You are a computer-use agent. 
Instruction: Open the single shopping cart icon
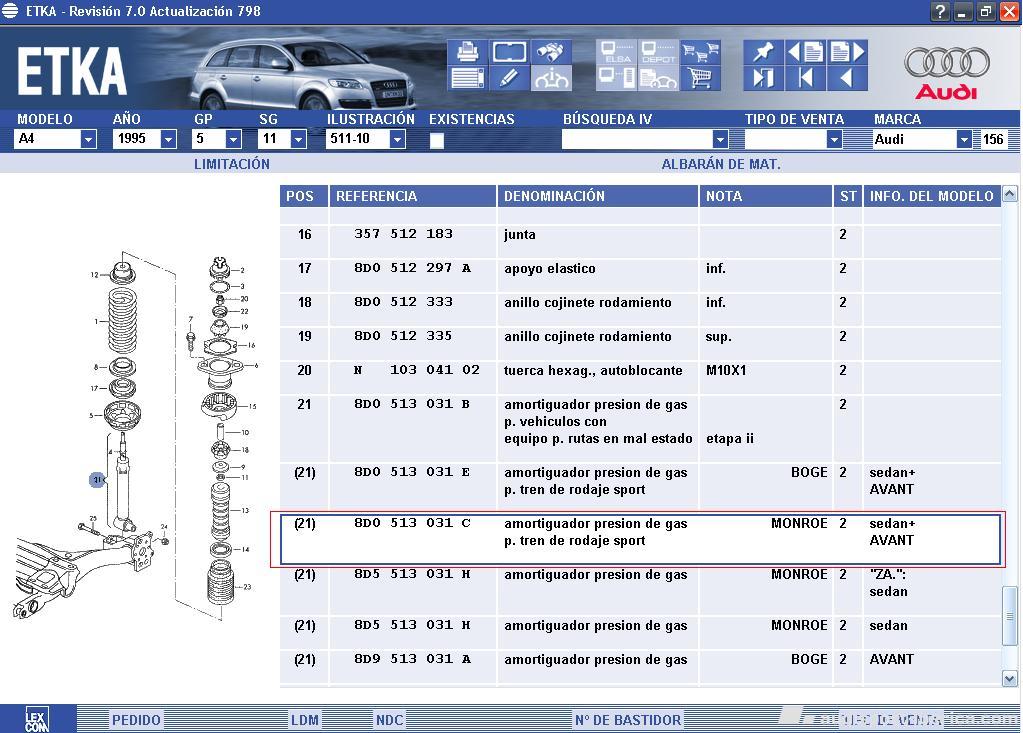coord(700,78)
